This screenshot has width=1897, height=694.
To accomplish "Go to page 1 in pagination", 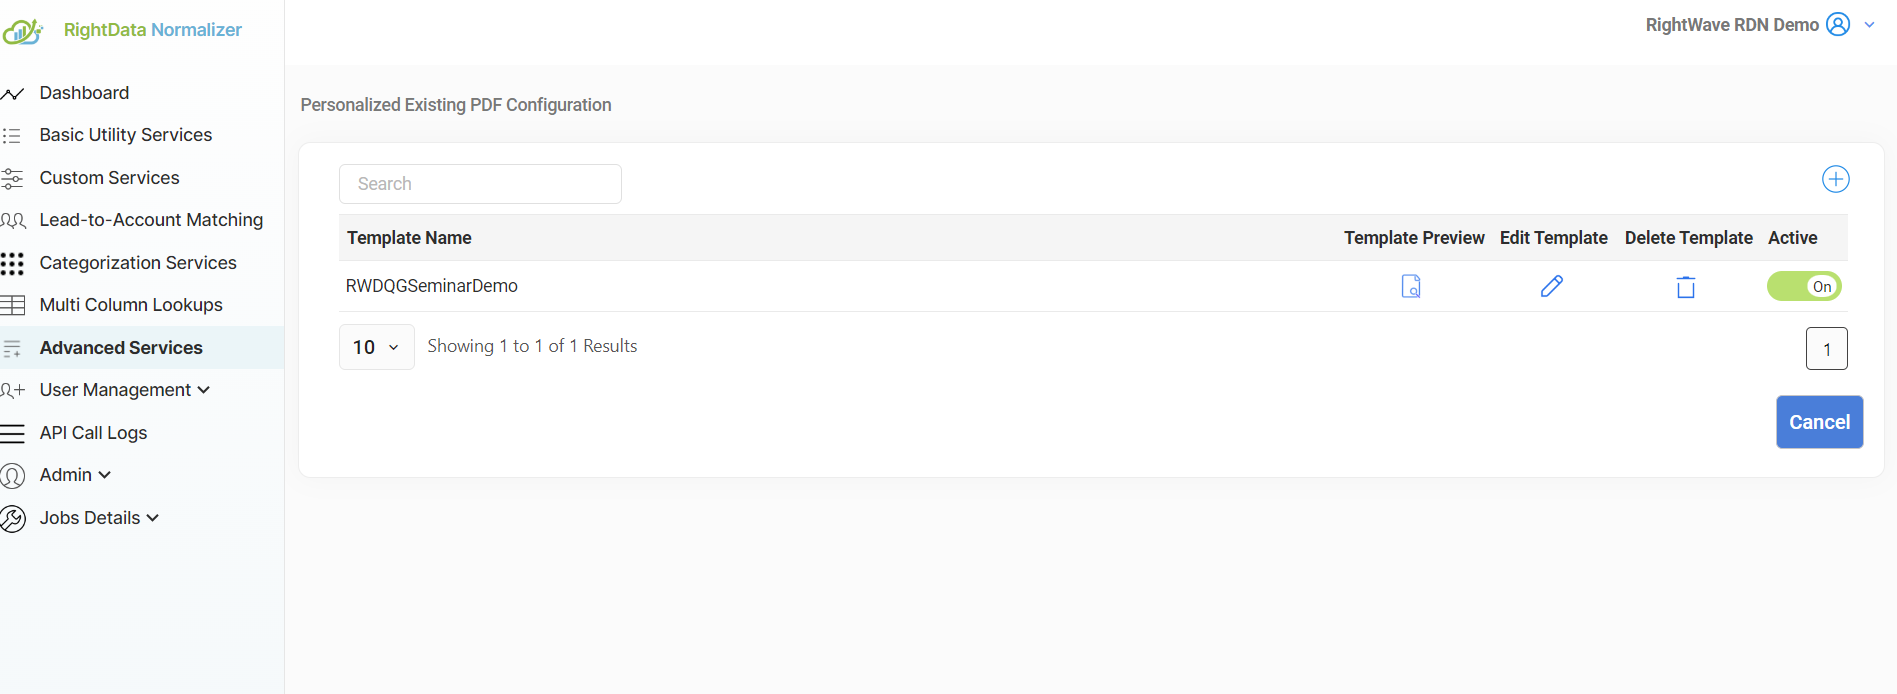I will (x=1827, y=349).
